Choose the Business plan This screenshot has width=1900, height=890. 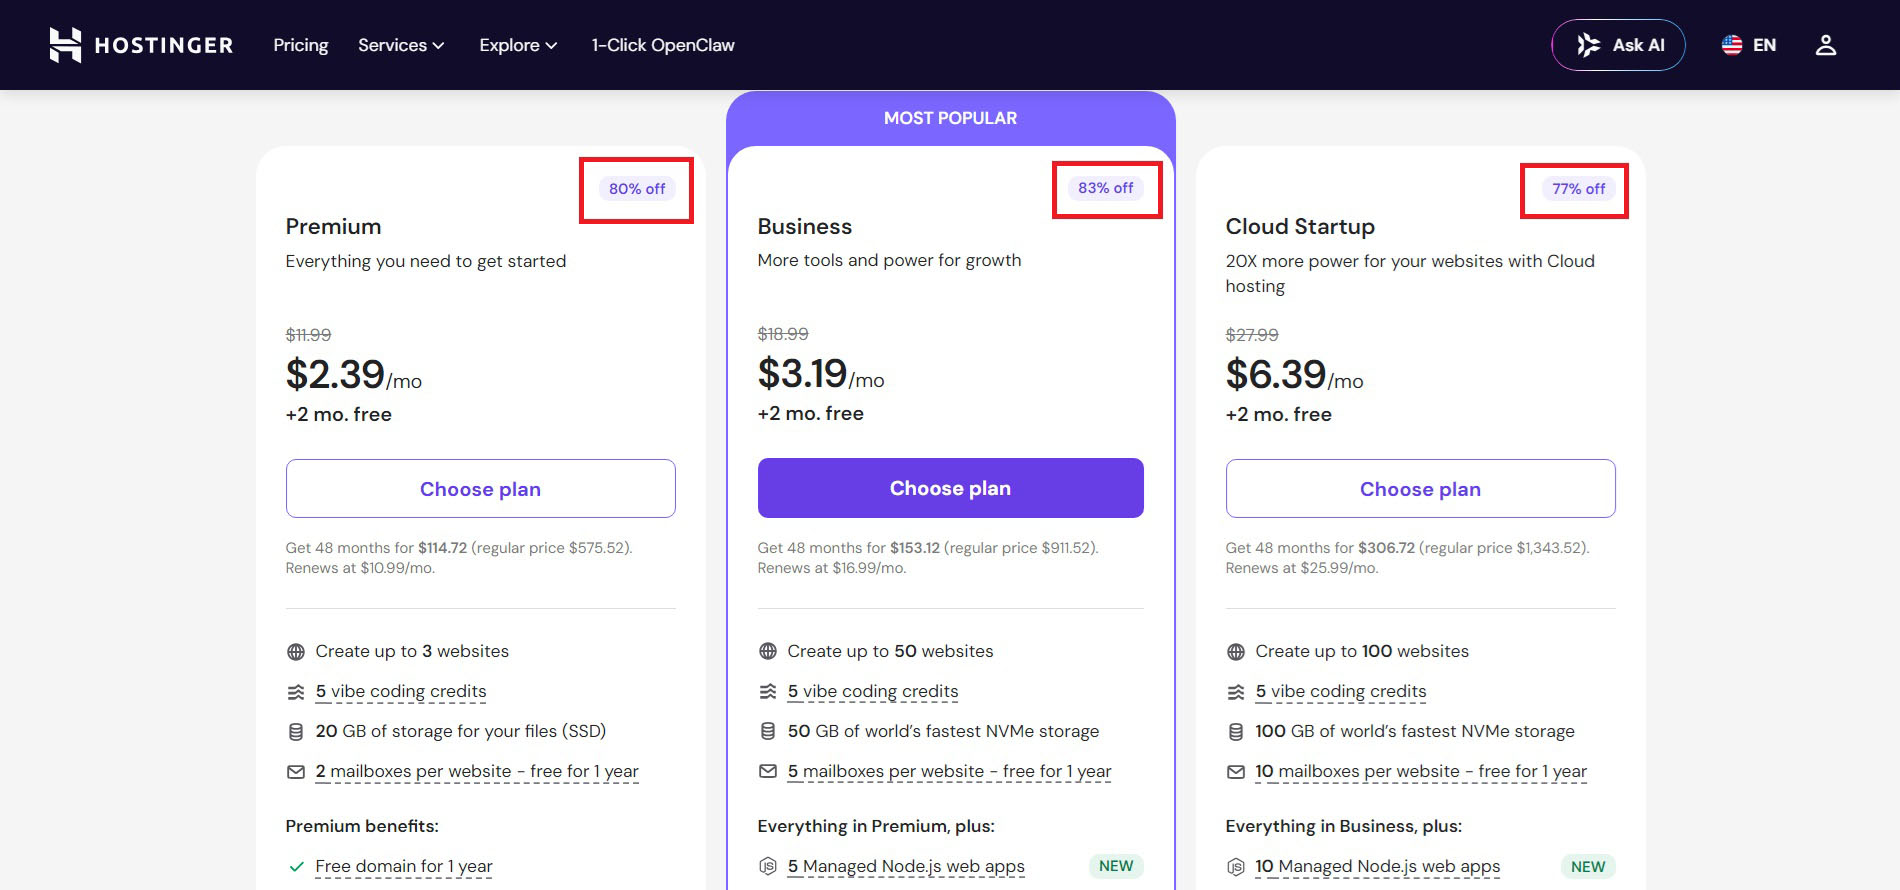click(950, 488)
